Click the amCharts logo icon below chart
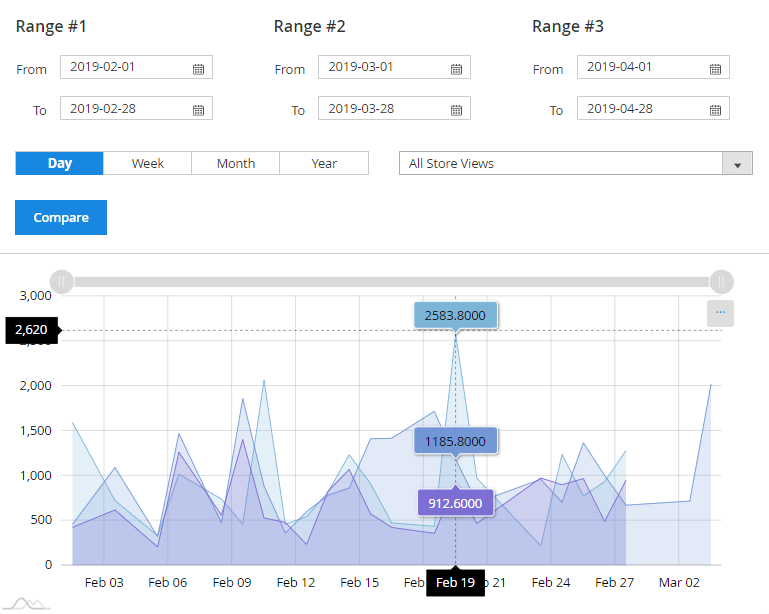Screen dimensions: 769x614 pyautogui.click(x=25, y=602)
